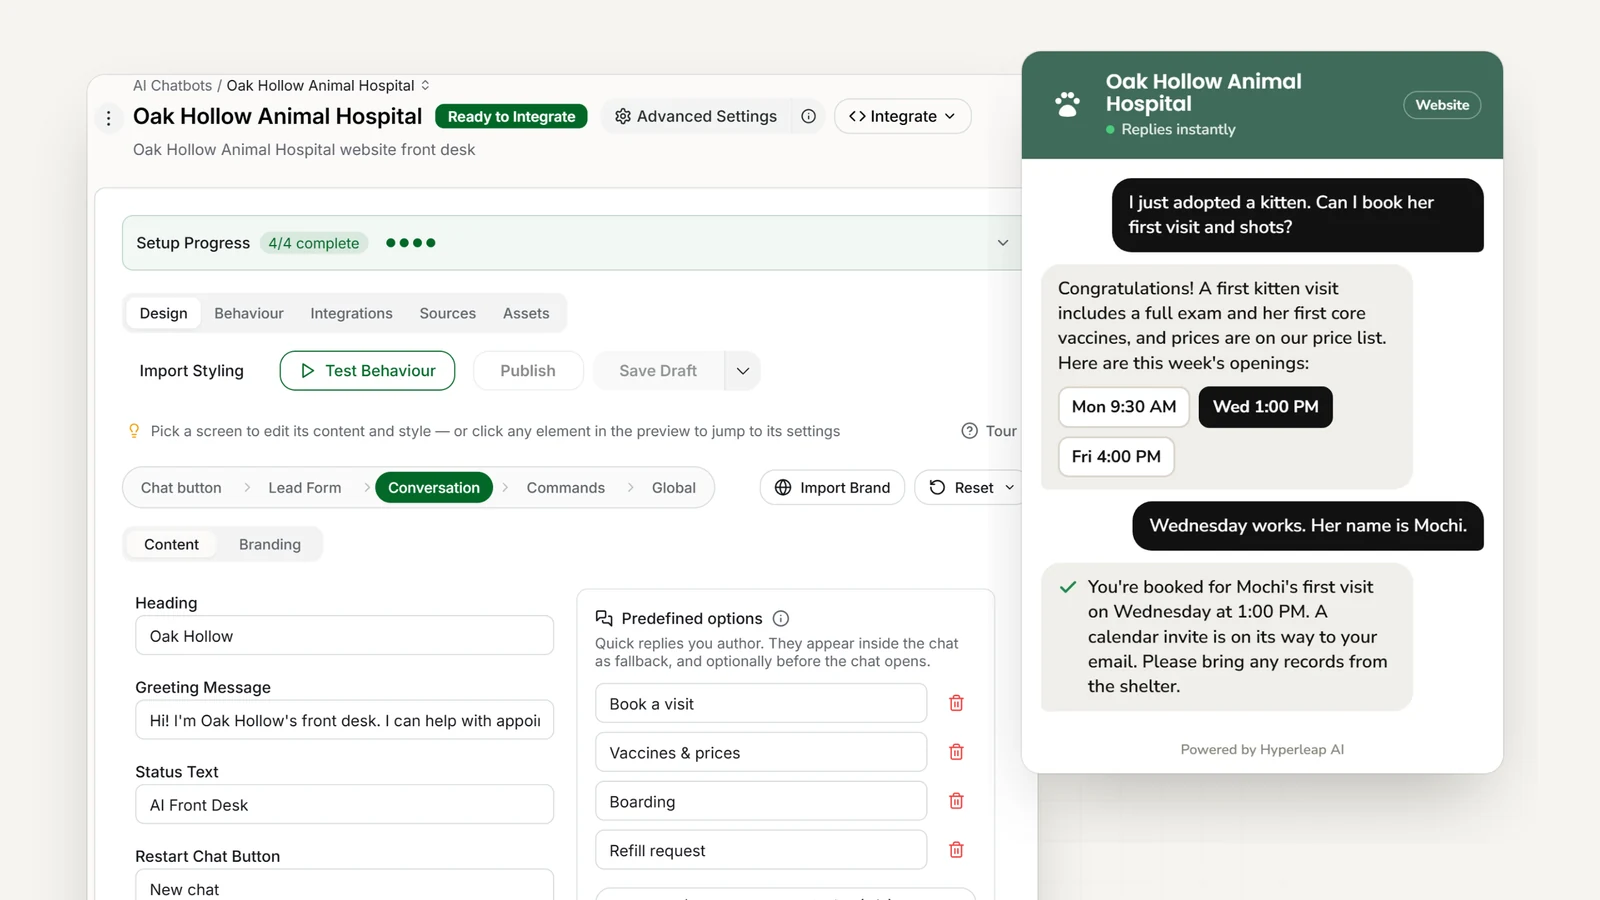Screen dimensions: 1600x900
Task: Click the paw logo in the chat header
Action: pos(1067,105)
